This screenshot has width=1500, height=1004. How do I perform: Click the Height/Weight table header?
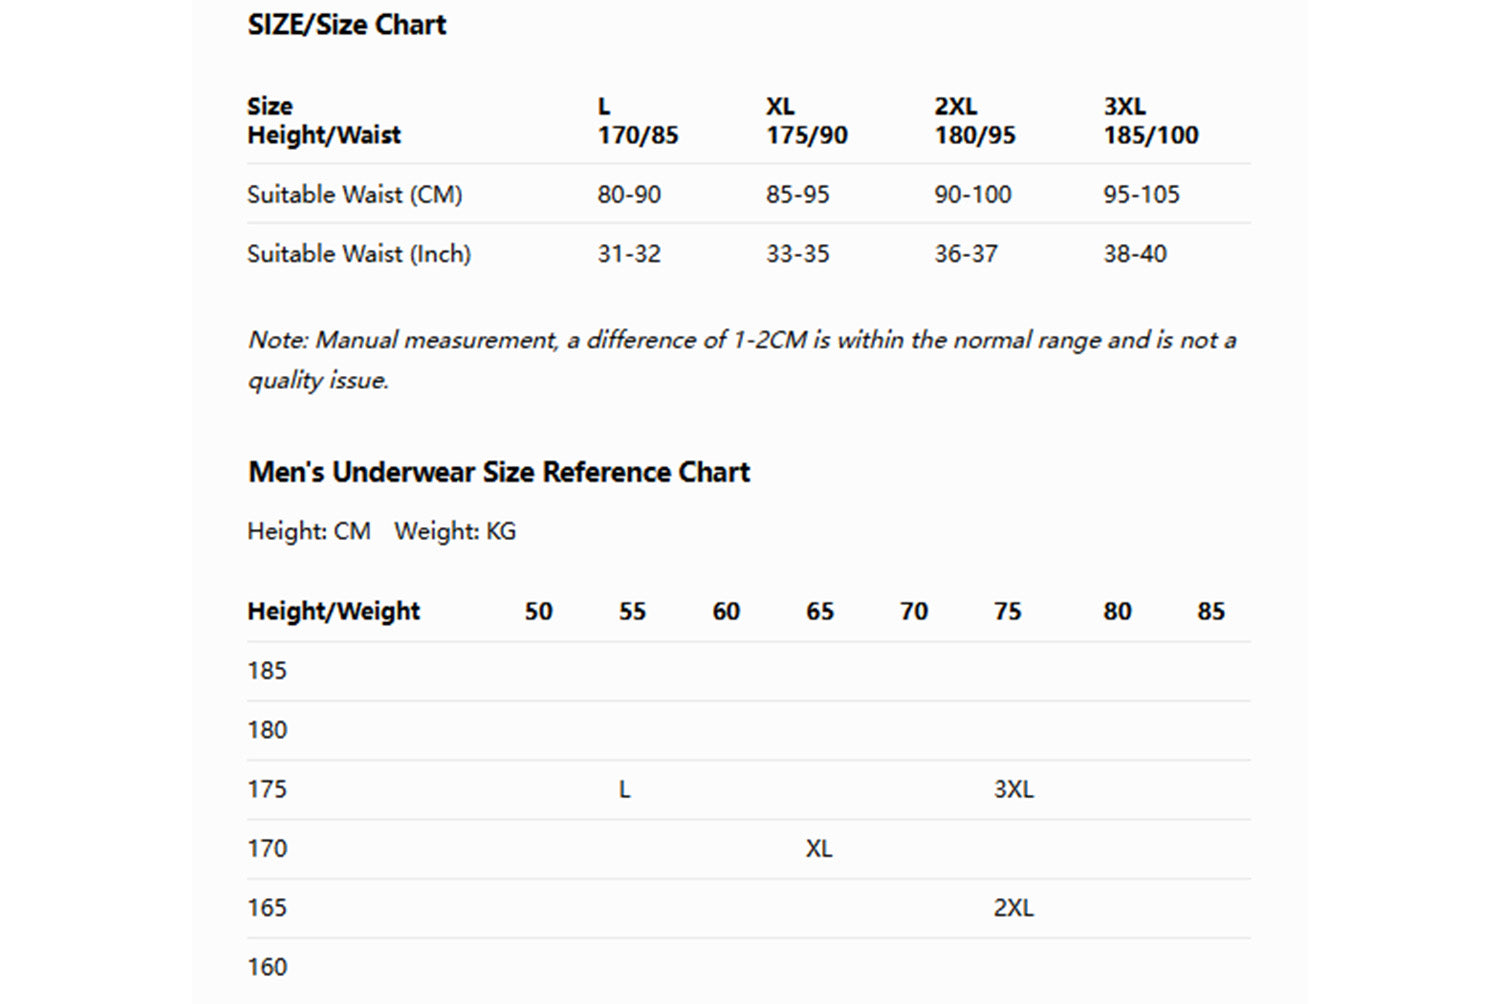click(333, 611)
